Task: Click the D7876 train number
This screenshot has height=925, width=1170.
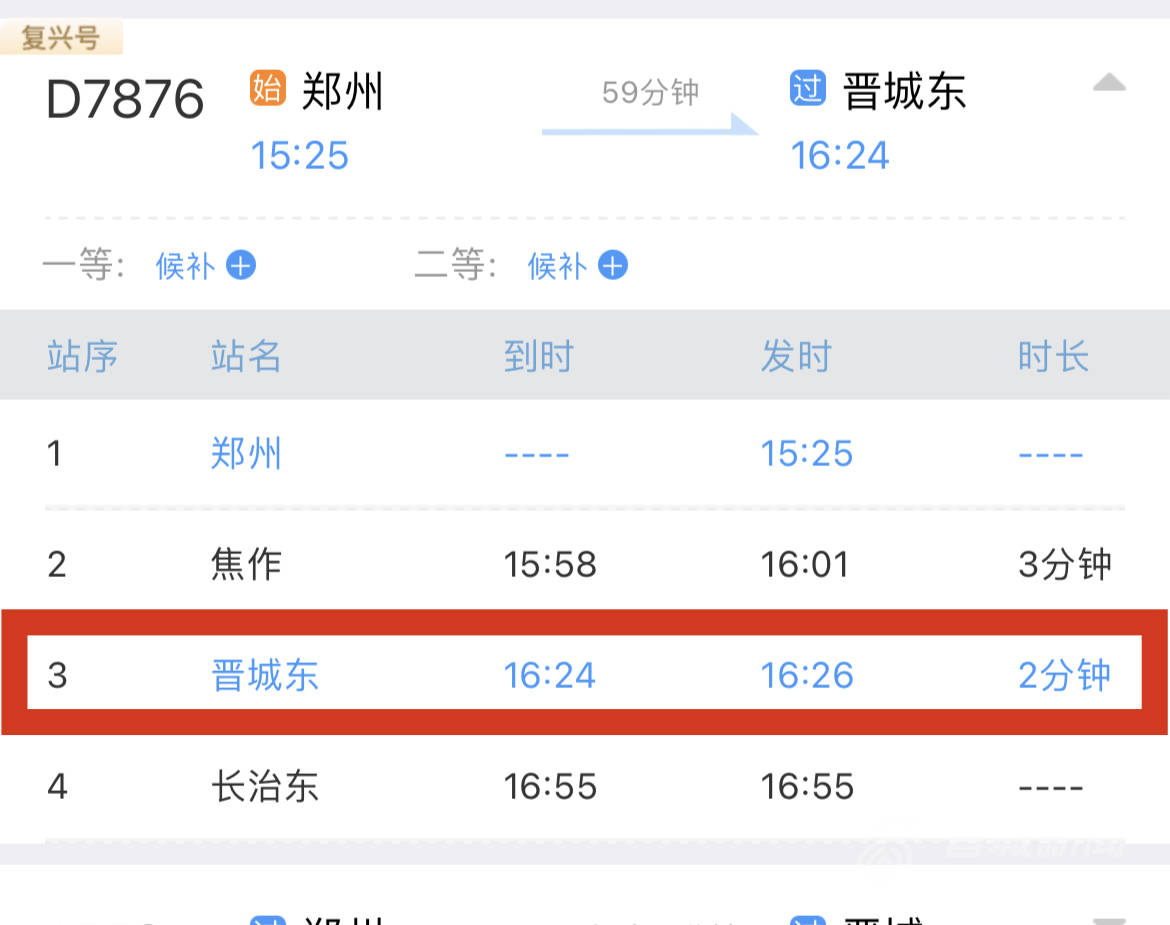Action: (125, 99)
